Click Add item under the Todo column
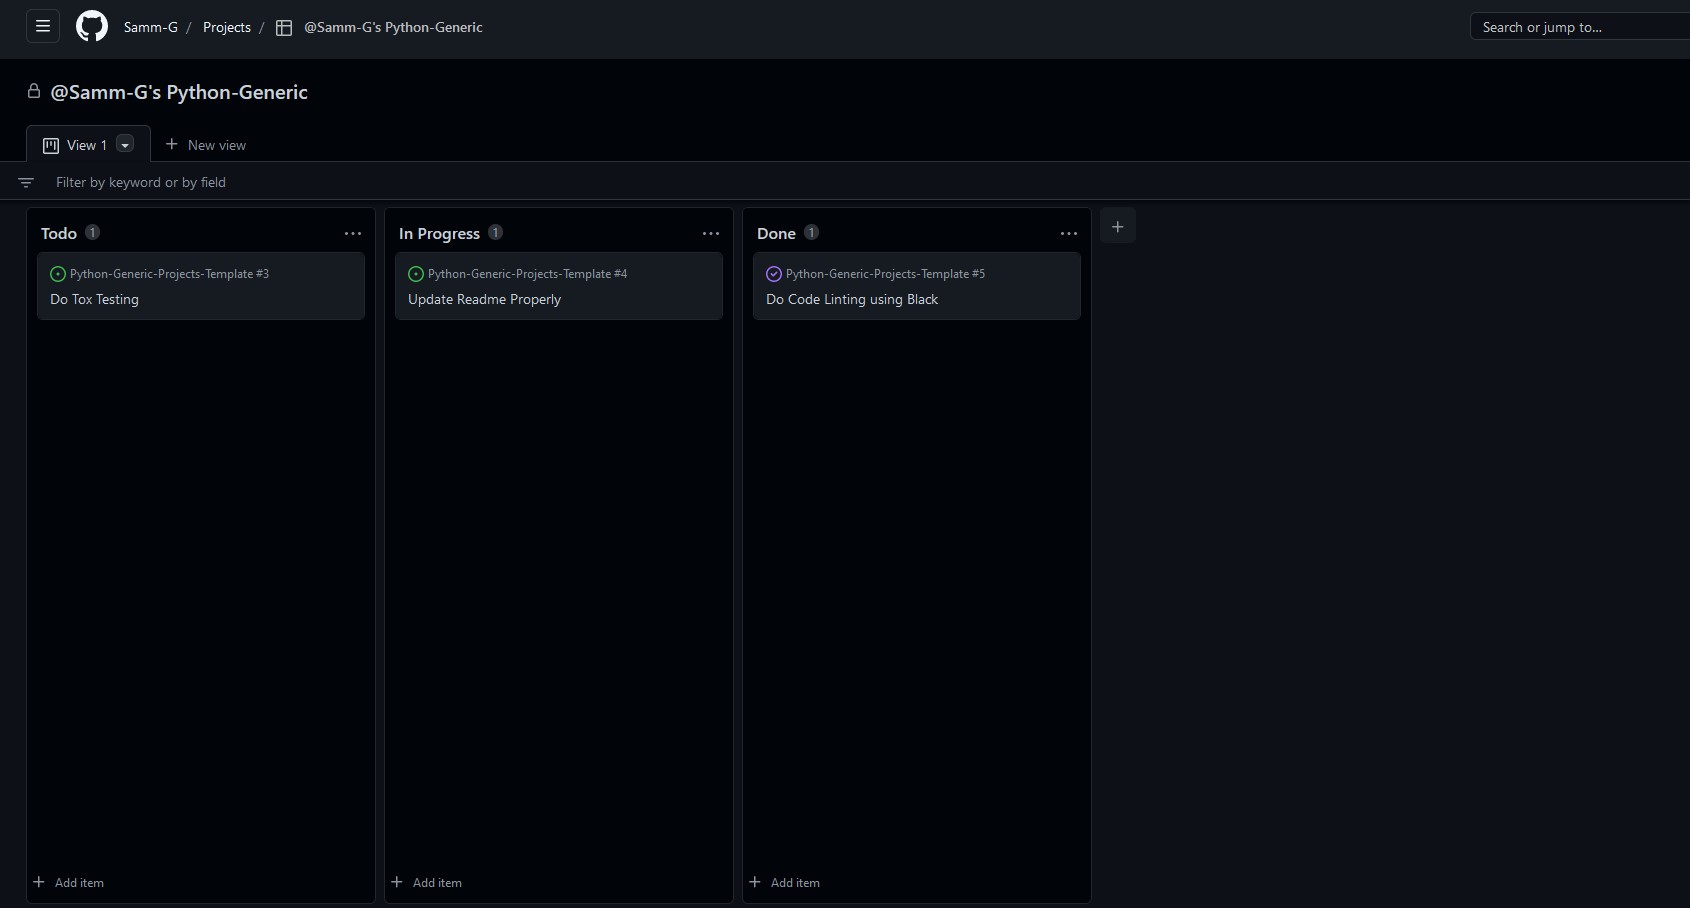This screenshot has height=908, width=1690. click(x=70, y=882)
